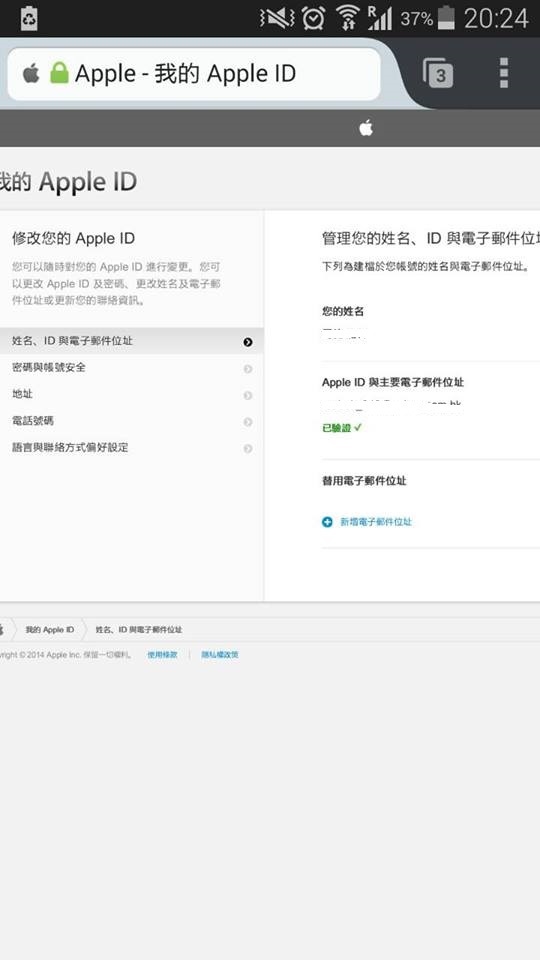Click Apple ID 與主要電子郵件位址 label

[392, 382]
